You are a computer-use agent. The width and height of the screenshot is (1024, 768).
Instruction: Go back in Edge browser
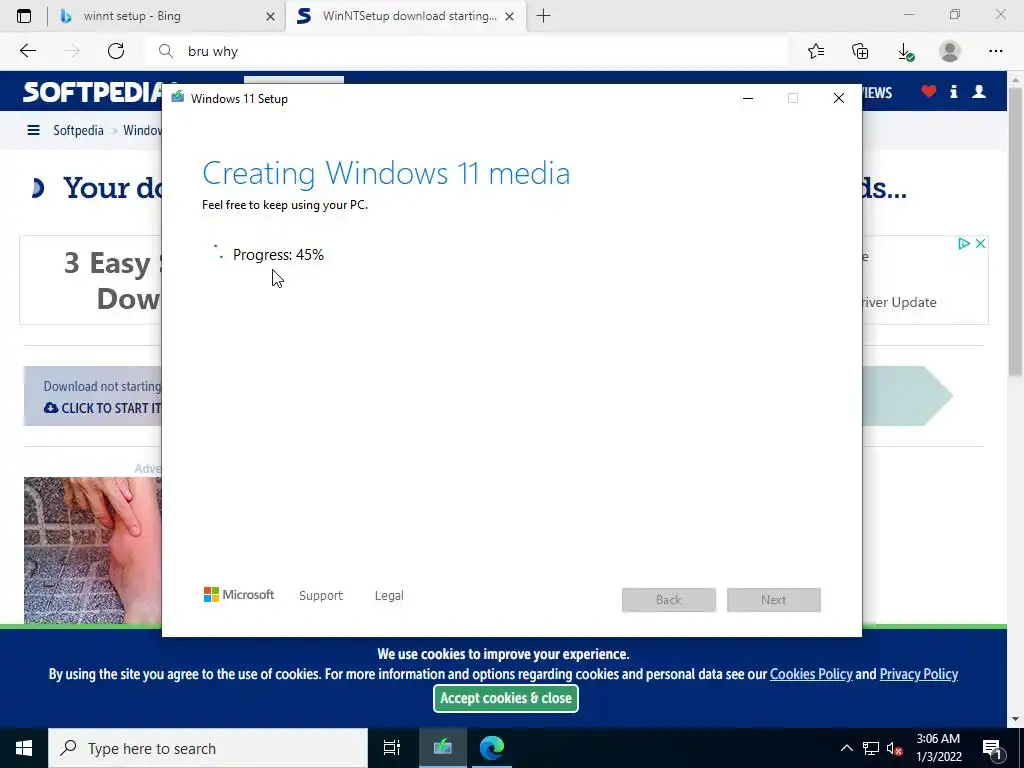[28, 51]
